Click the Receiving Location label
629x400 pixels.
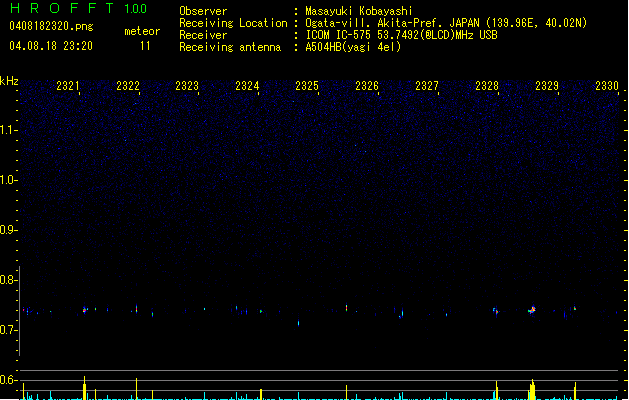point(233,23)
